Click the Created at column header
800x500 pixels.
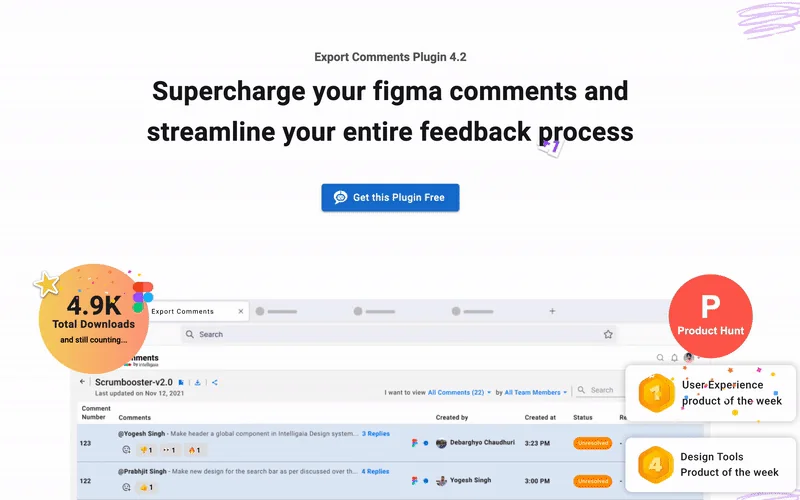(x=540, y=417)
